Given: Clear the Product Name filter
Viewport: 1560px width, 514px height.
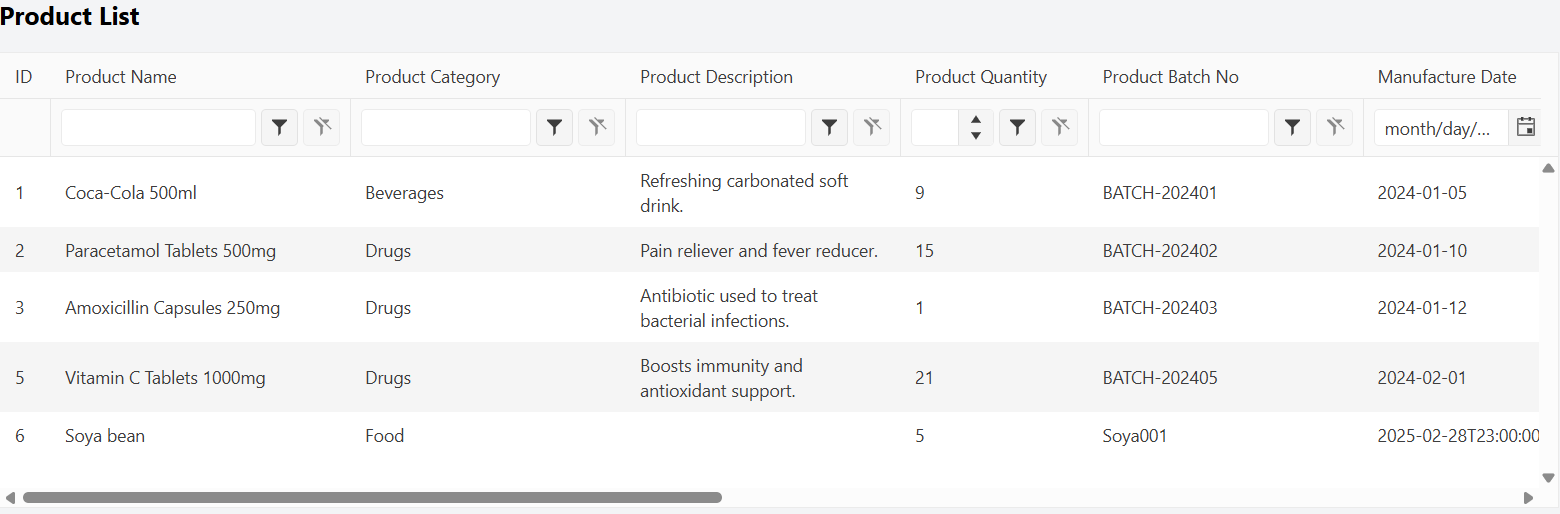Looking at the screenshot, I should (322, 127).
